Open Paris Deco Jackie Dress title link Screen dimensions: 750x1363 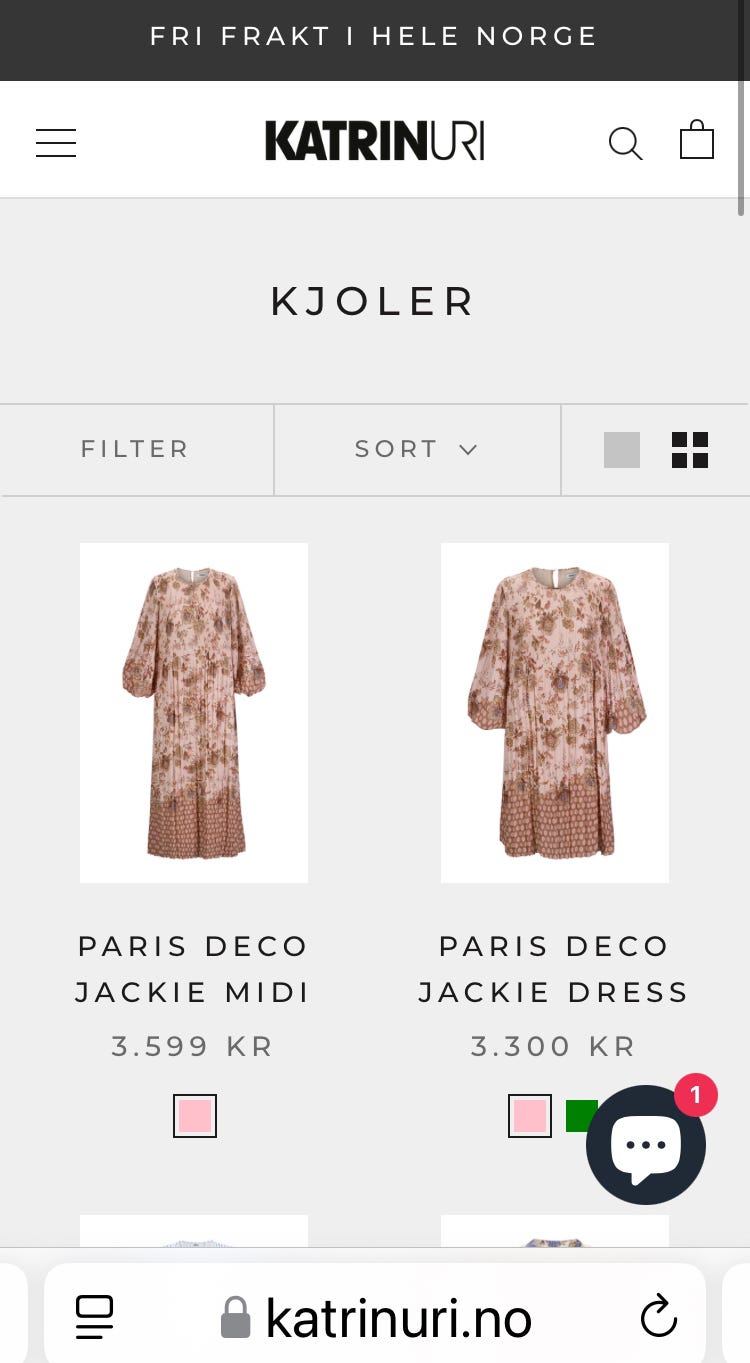tap(554, 969)
